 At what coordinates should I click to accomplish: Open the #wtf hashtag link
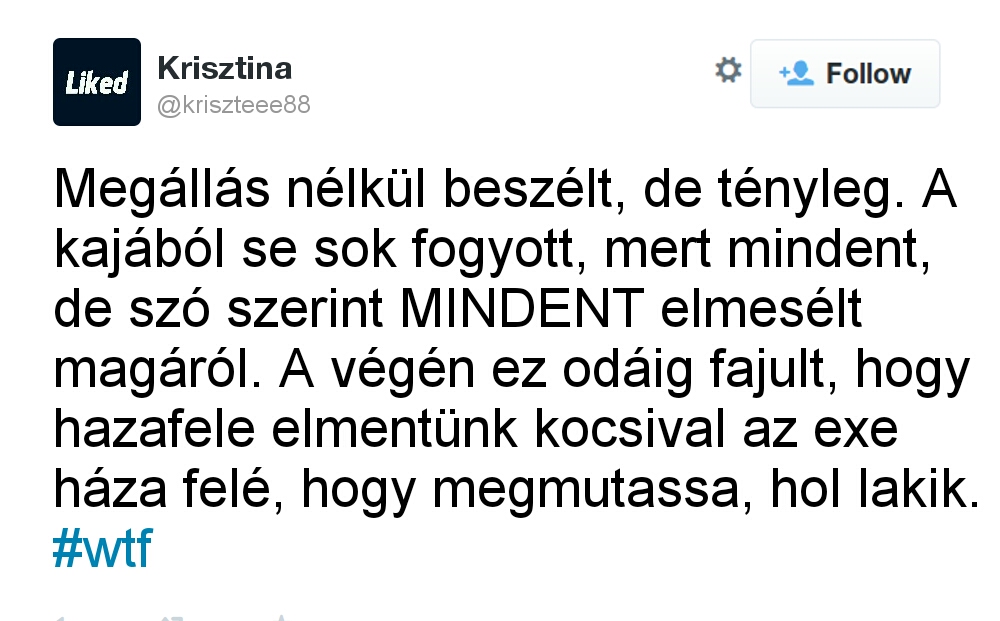coord(102,548)
